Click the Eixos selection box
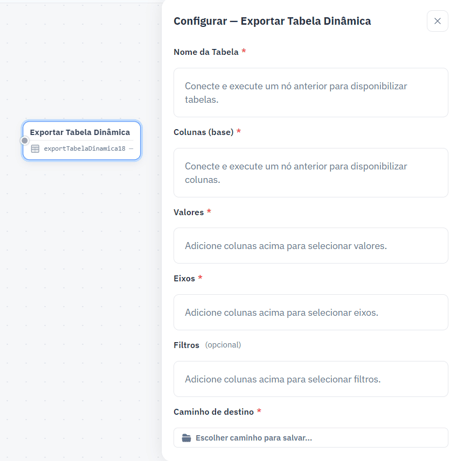The height and width of the screenshot is (461, 457). pyautogui.click(x=311, y=312)
